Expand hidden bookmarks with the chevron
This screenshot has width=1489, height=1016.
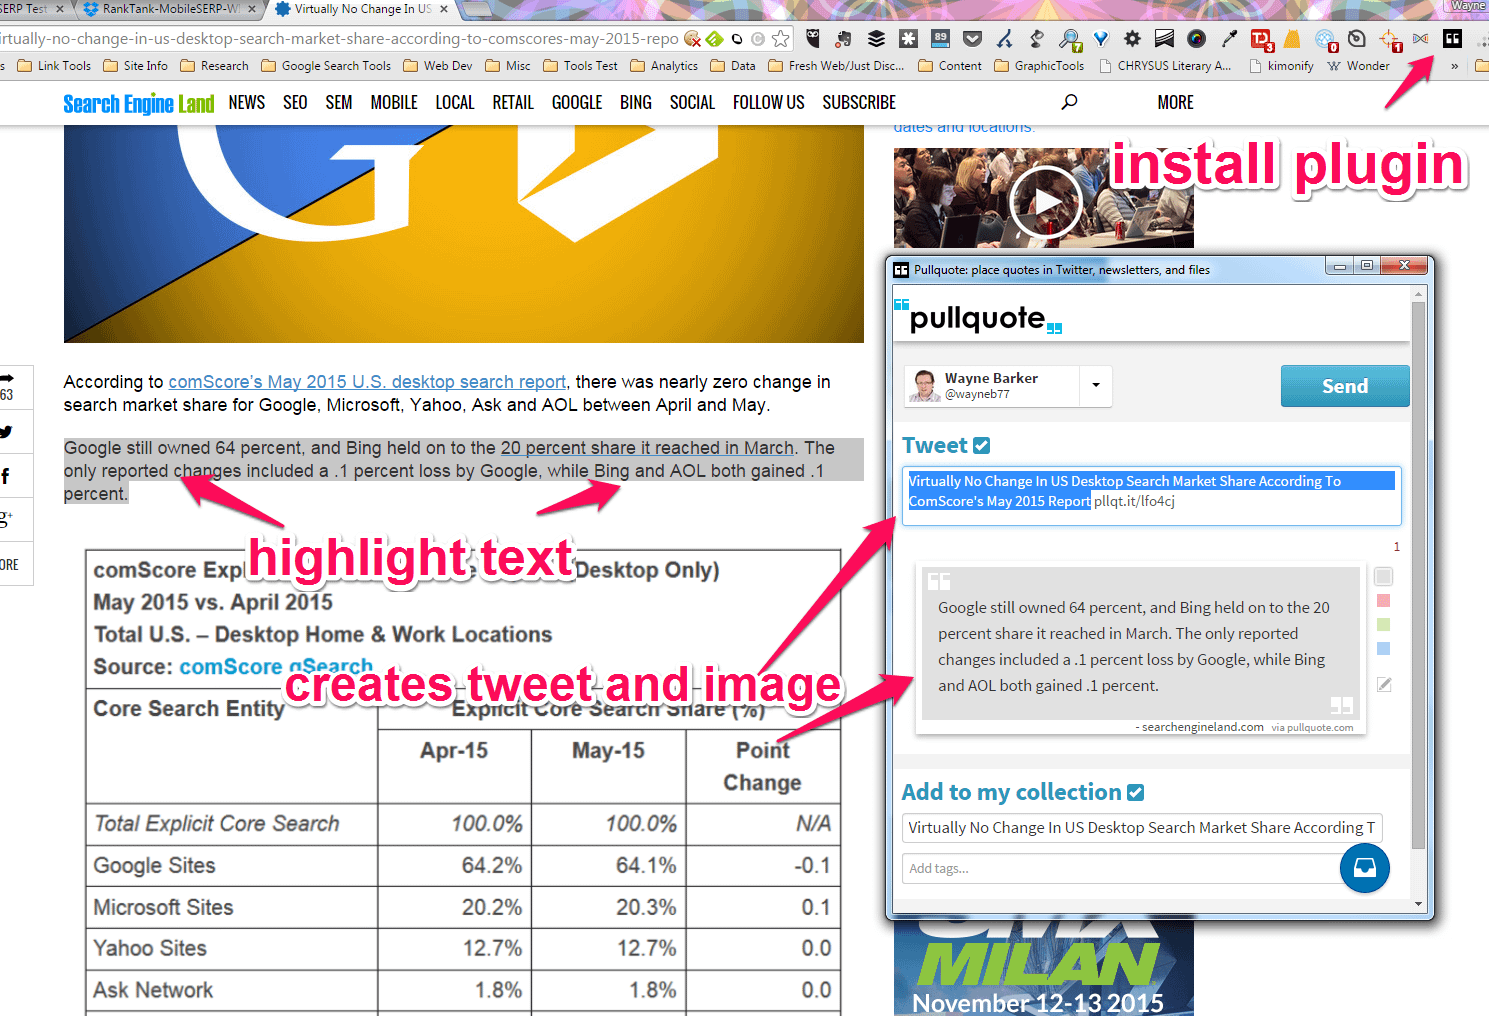[x=1454, y=66]
